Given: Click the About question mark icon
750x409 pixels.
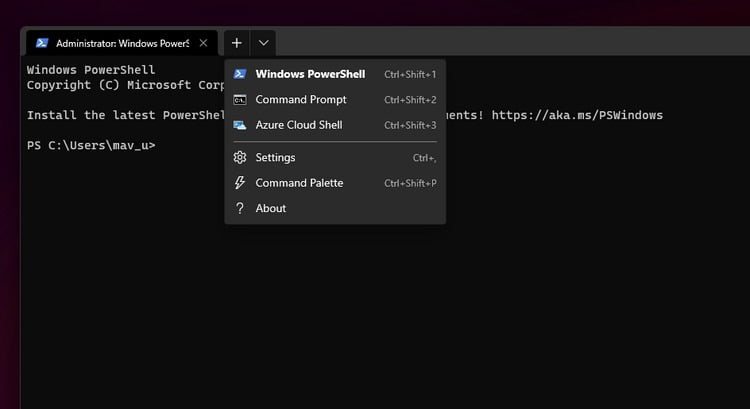Looking at the screenshot, I should (x=240, y=208).
